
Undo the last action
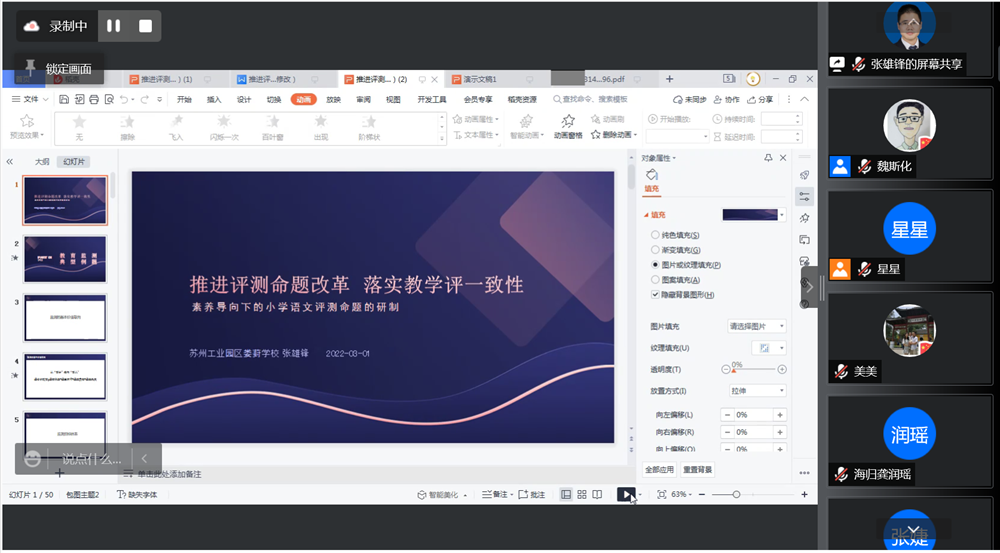[x=124, y=100]
